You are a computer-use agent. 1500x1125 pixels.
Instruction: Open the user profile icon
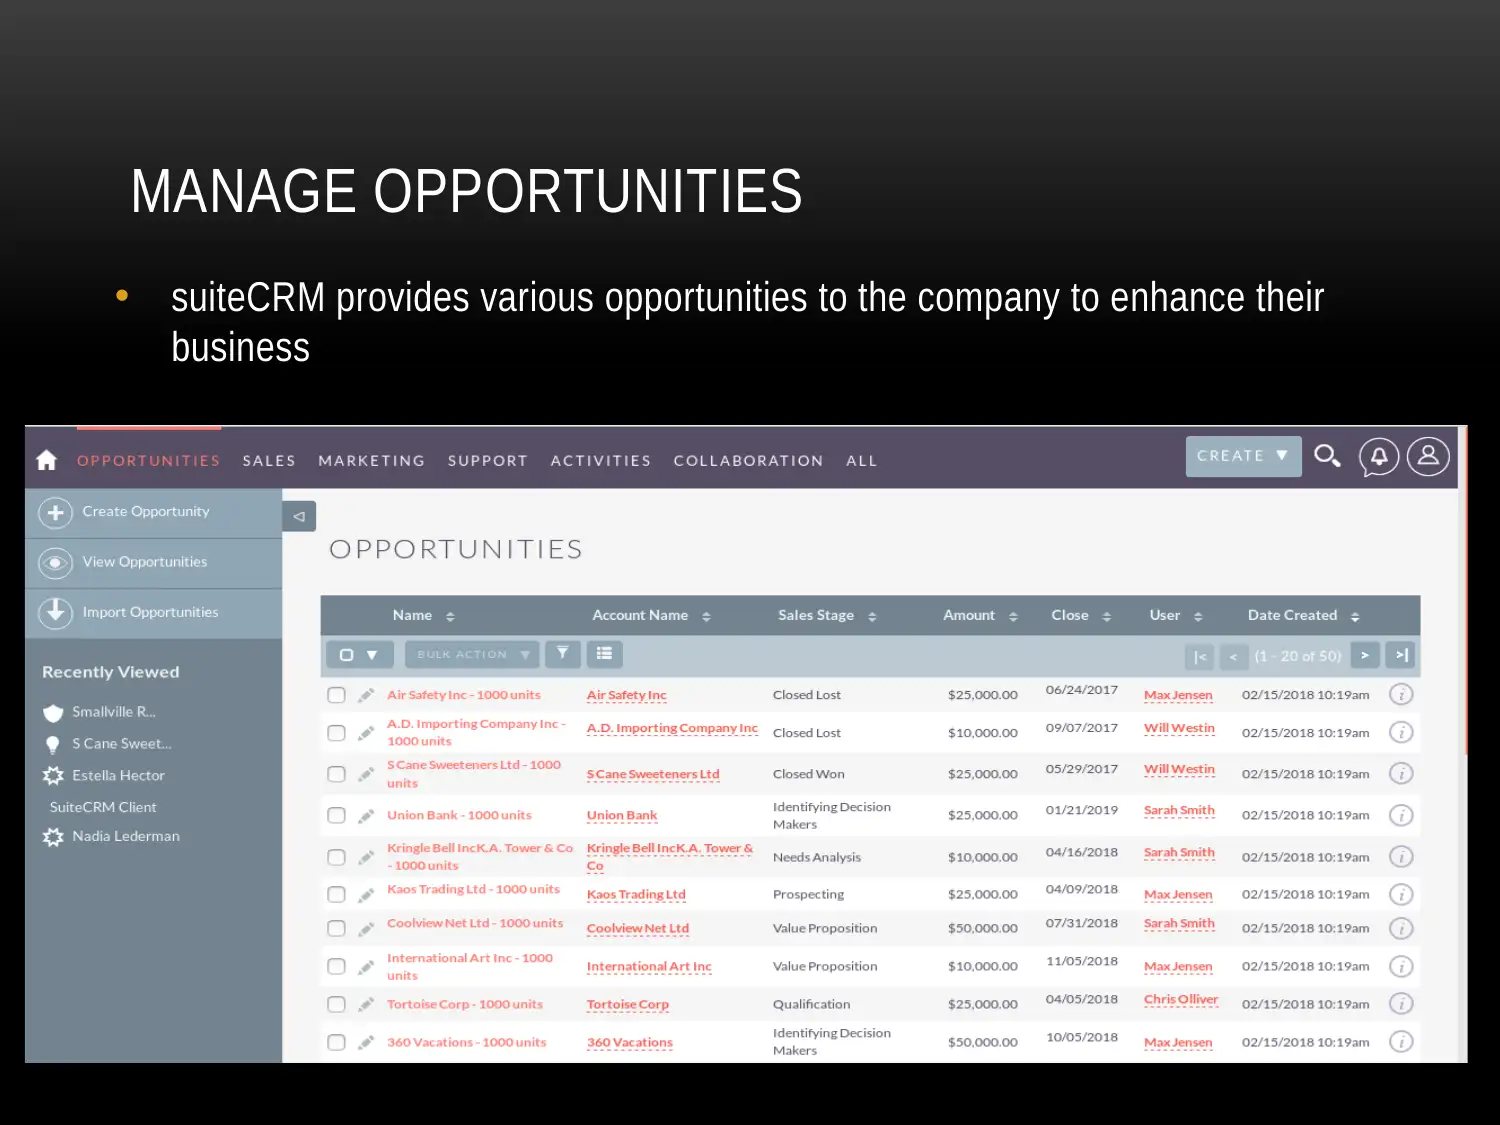tap(1428, 456)
